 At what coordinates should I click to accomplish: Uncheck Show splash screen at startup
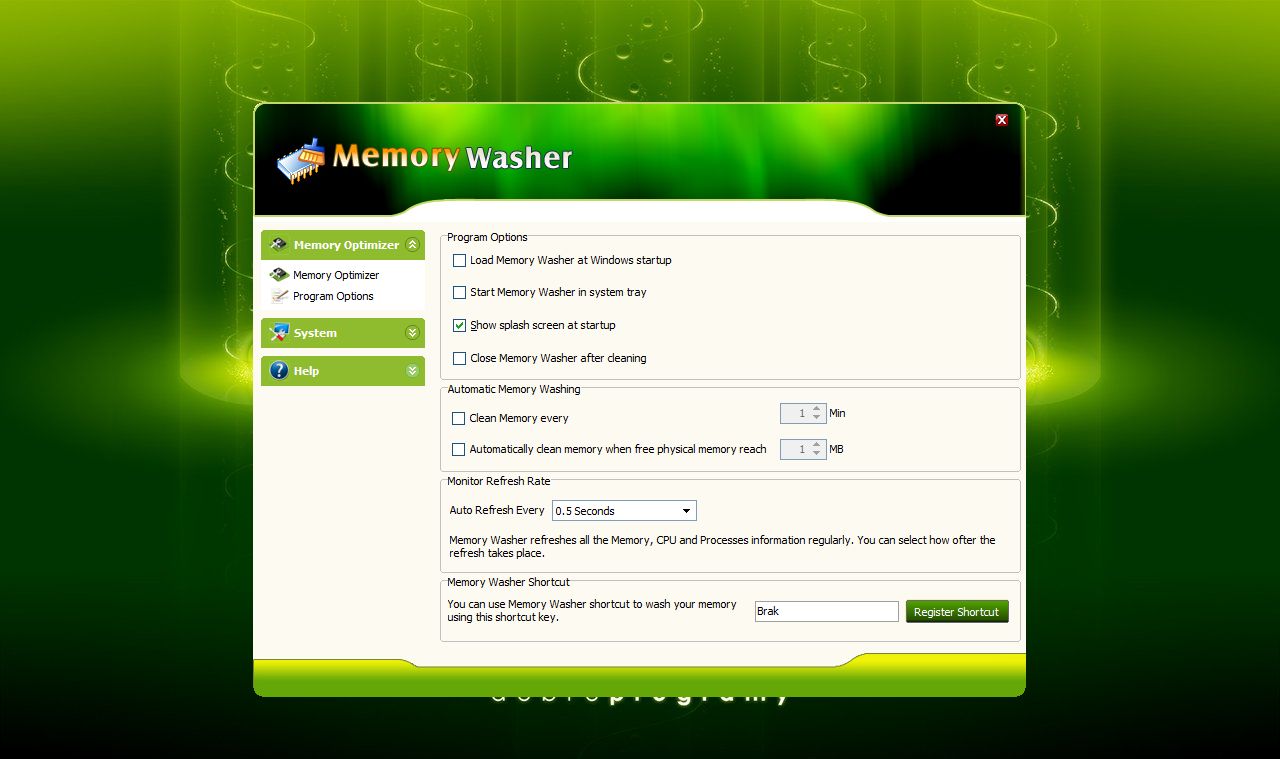click(x=459, y=325)
